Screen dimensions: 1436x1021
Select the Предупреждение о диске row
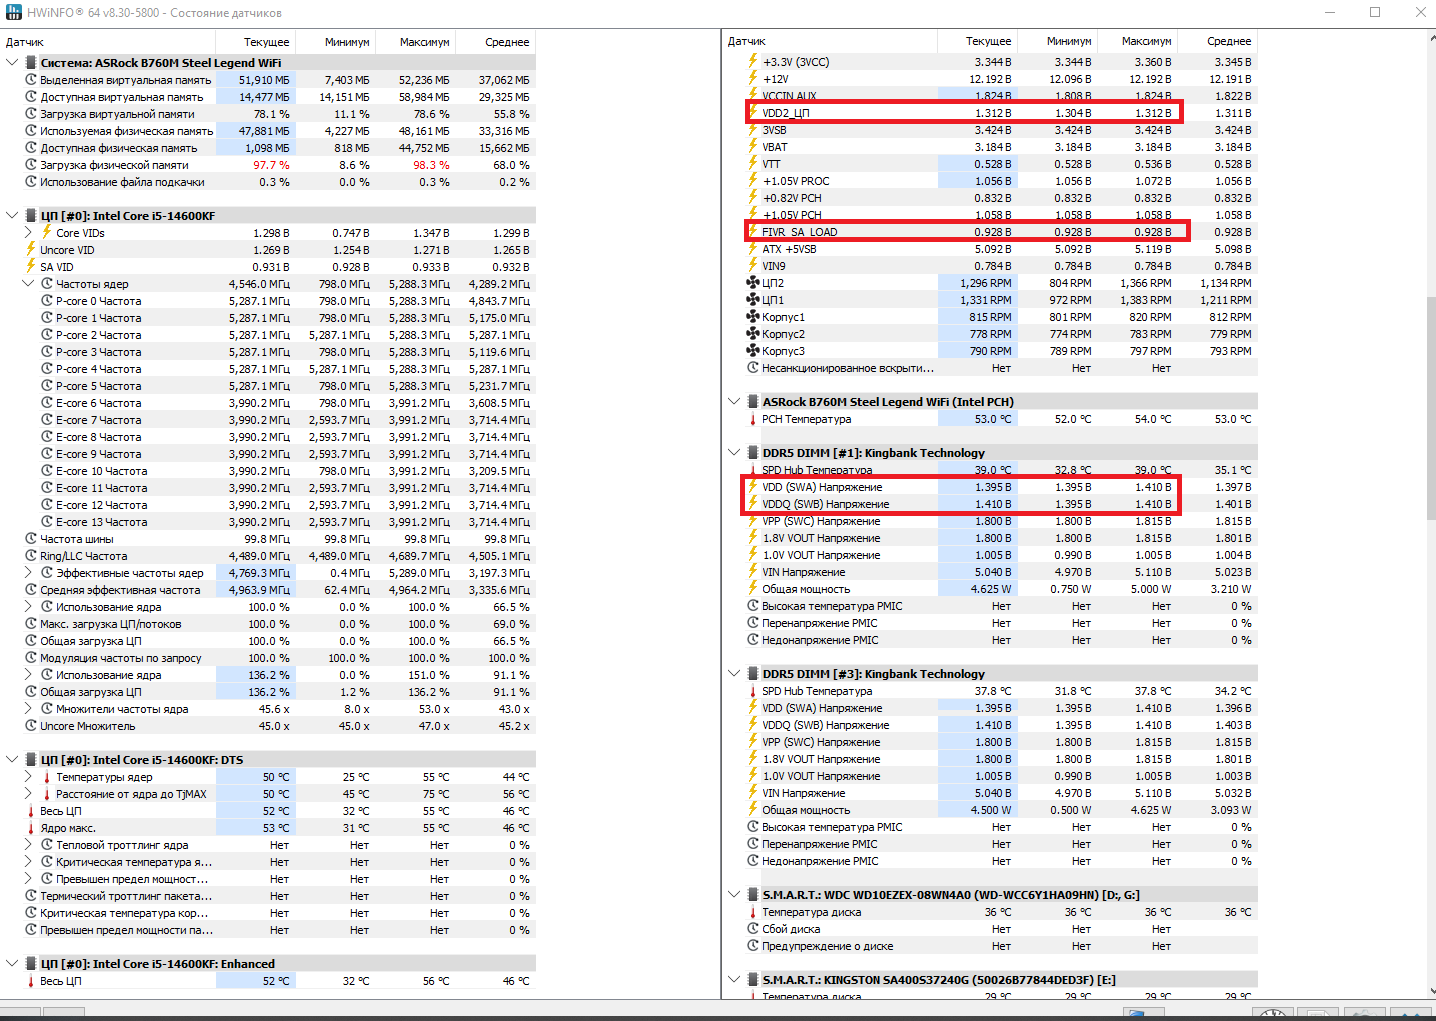click(990, 946)
